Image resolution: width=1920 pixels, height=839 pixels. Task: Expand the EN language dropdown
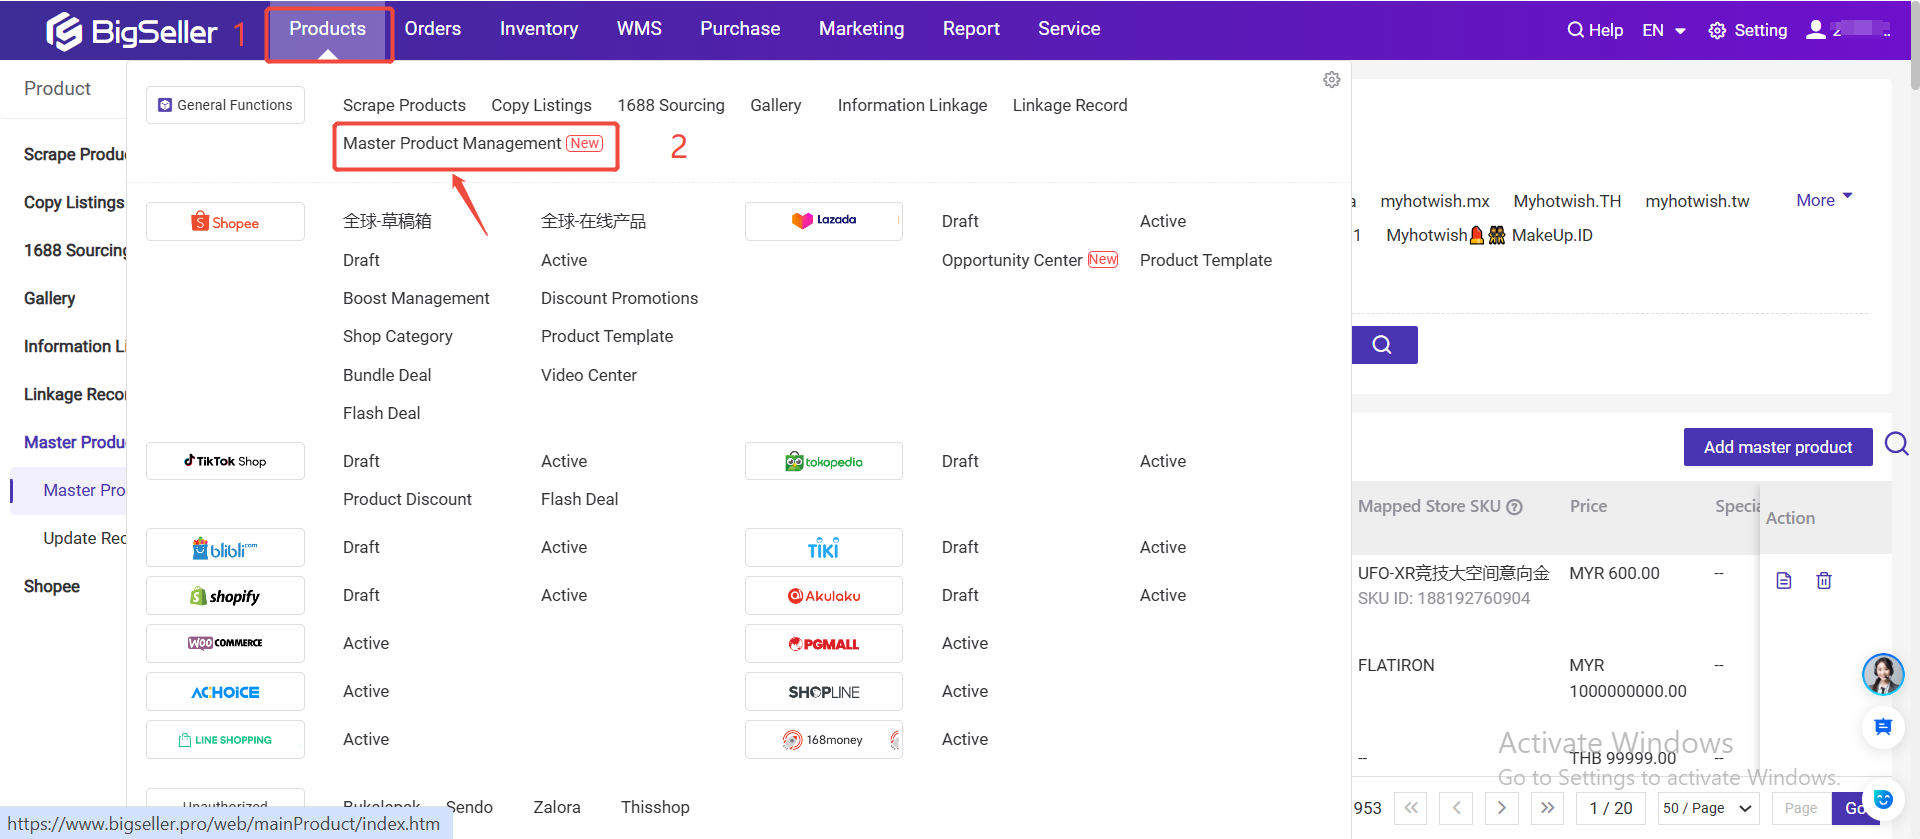1664,30
